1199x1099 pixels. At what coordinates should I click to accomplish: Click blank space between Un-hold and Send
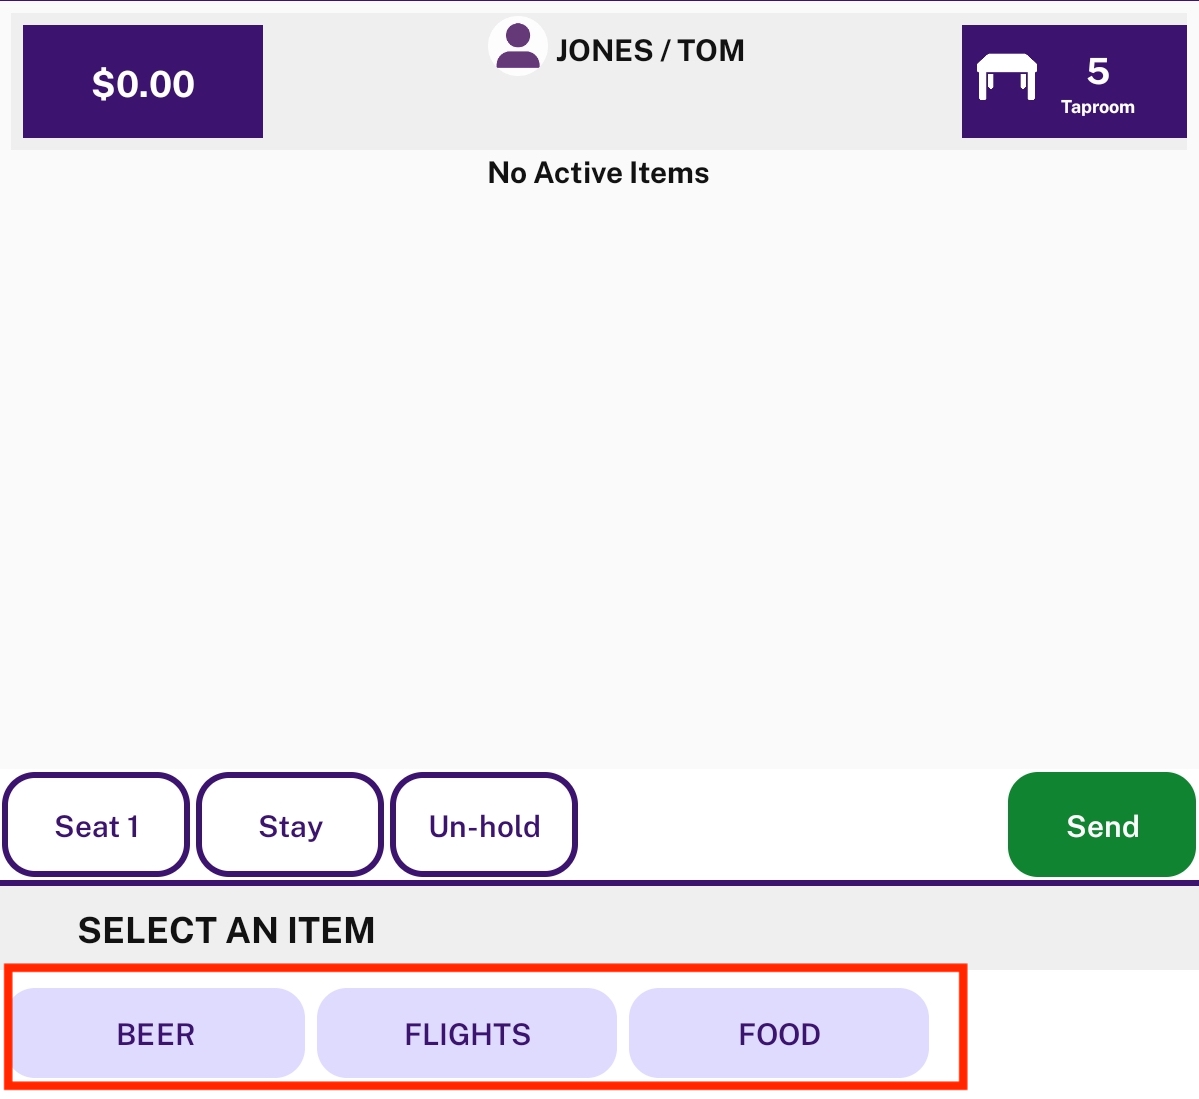pos(791,825)
